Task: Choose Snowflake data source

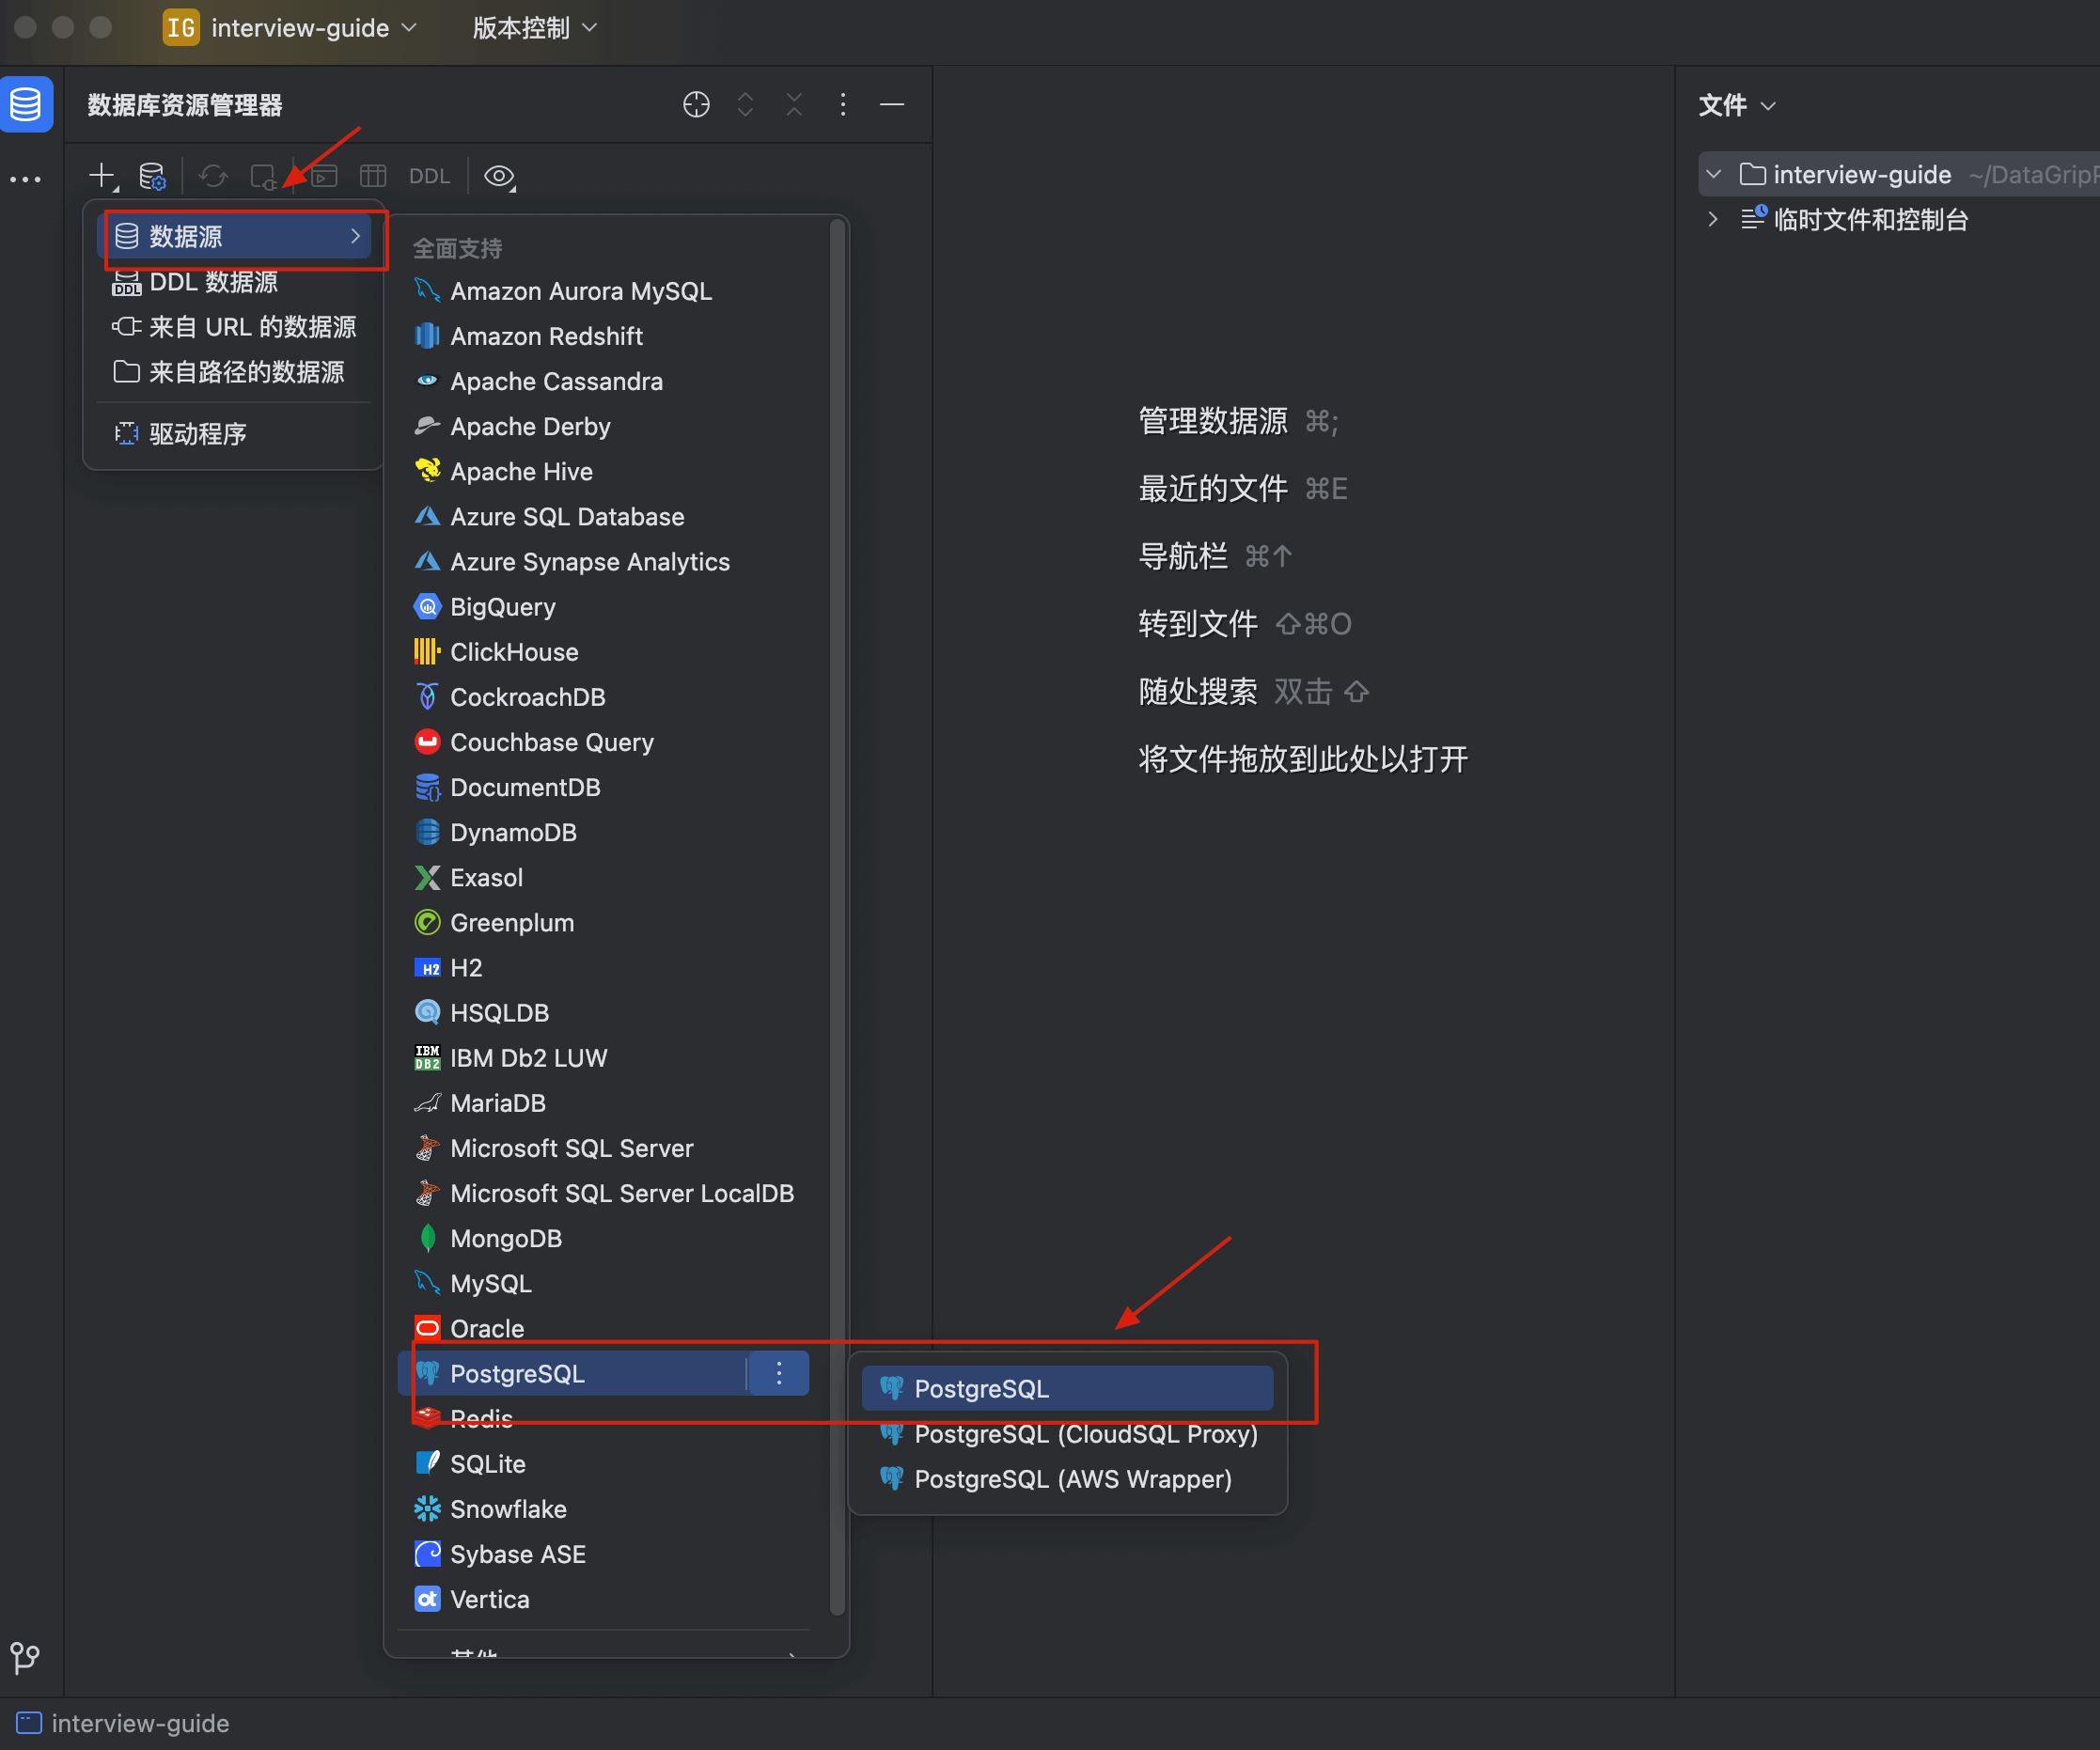Action: point(604,1509)
